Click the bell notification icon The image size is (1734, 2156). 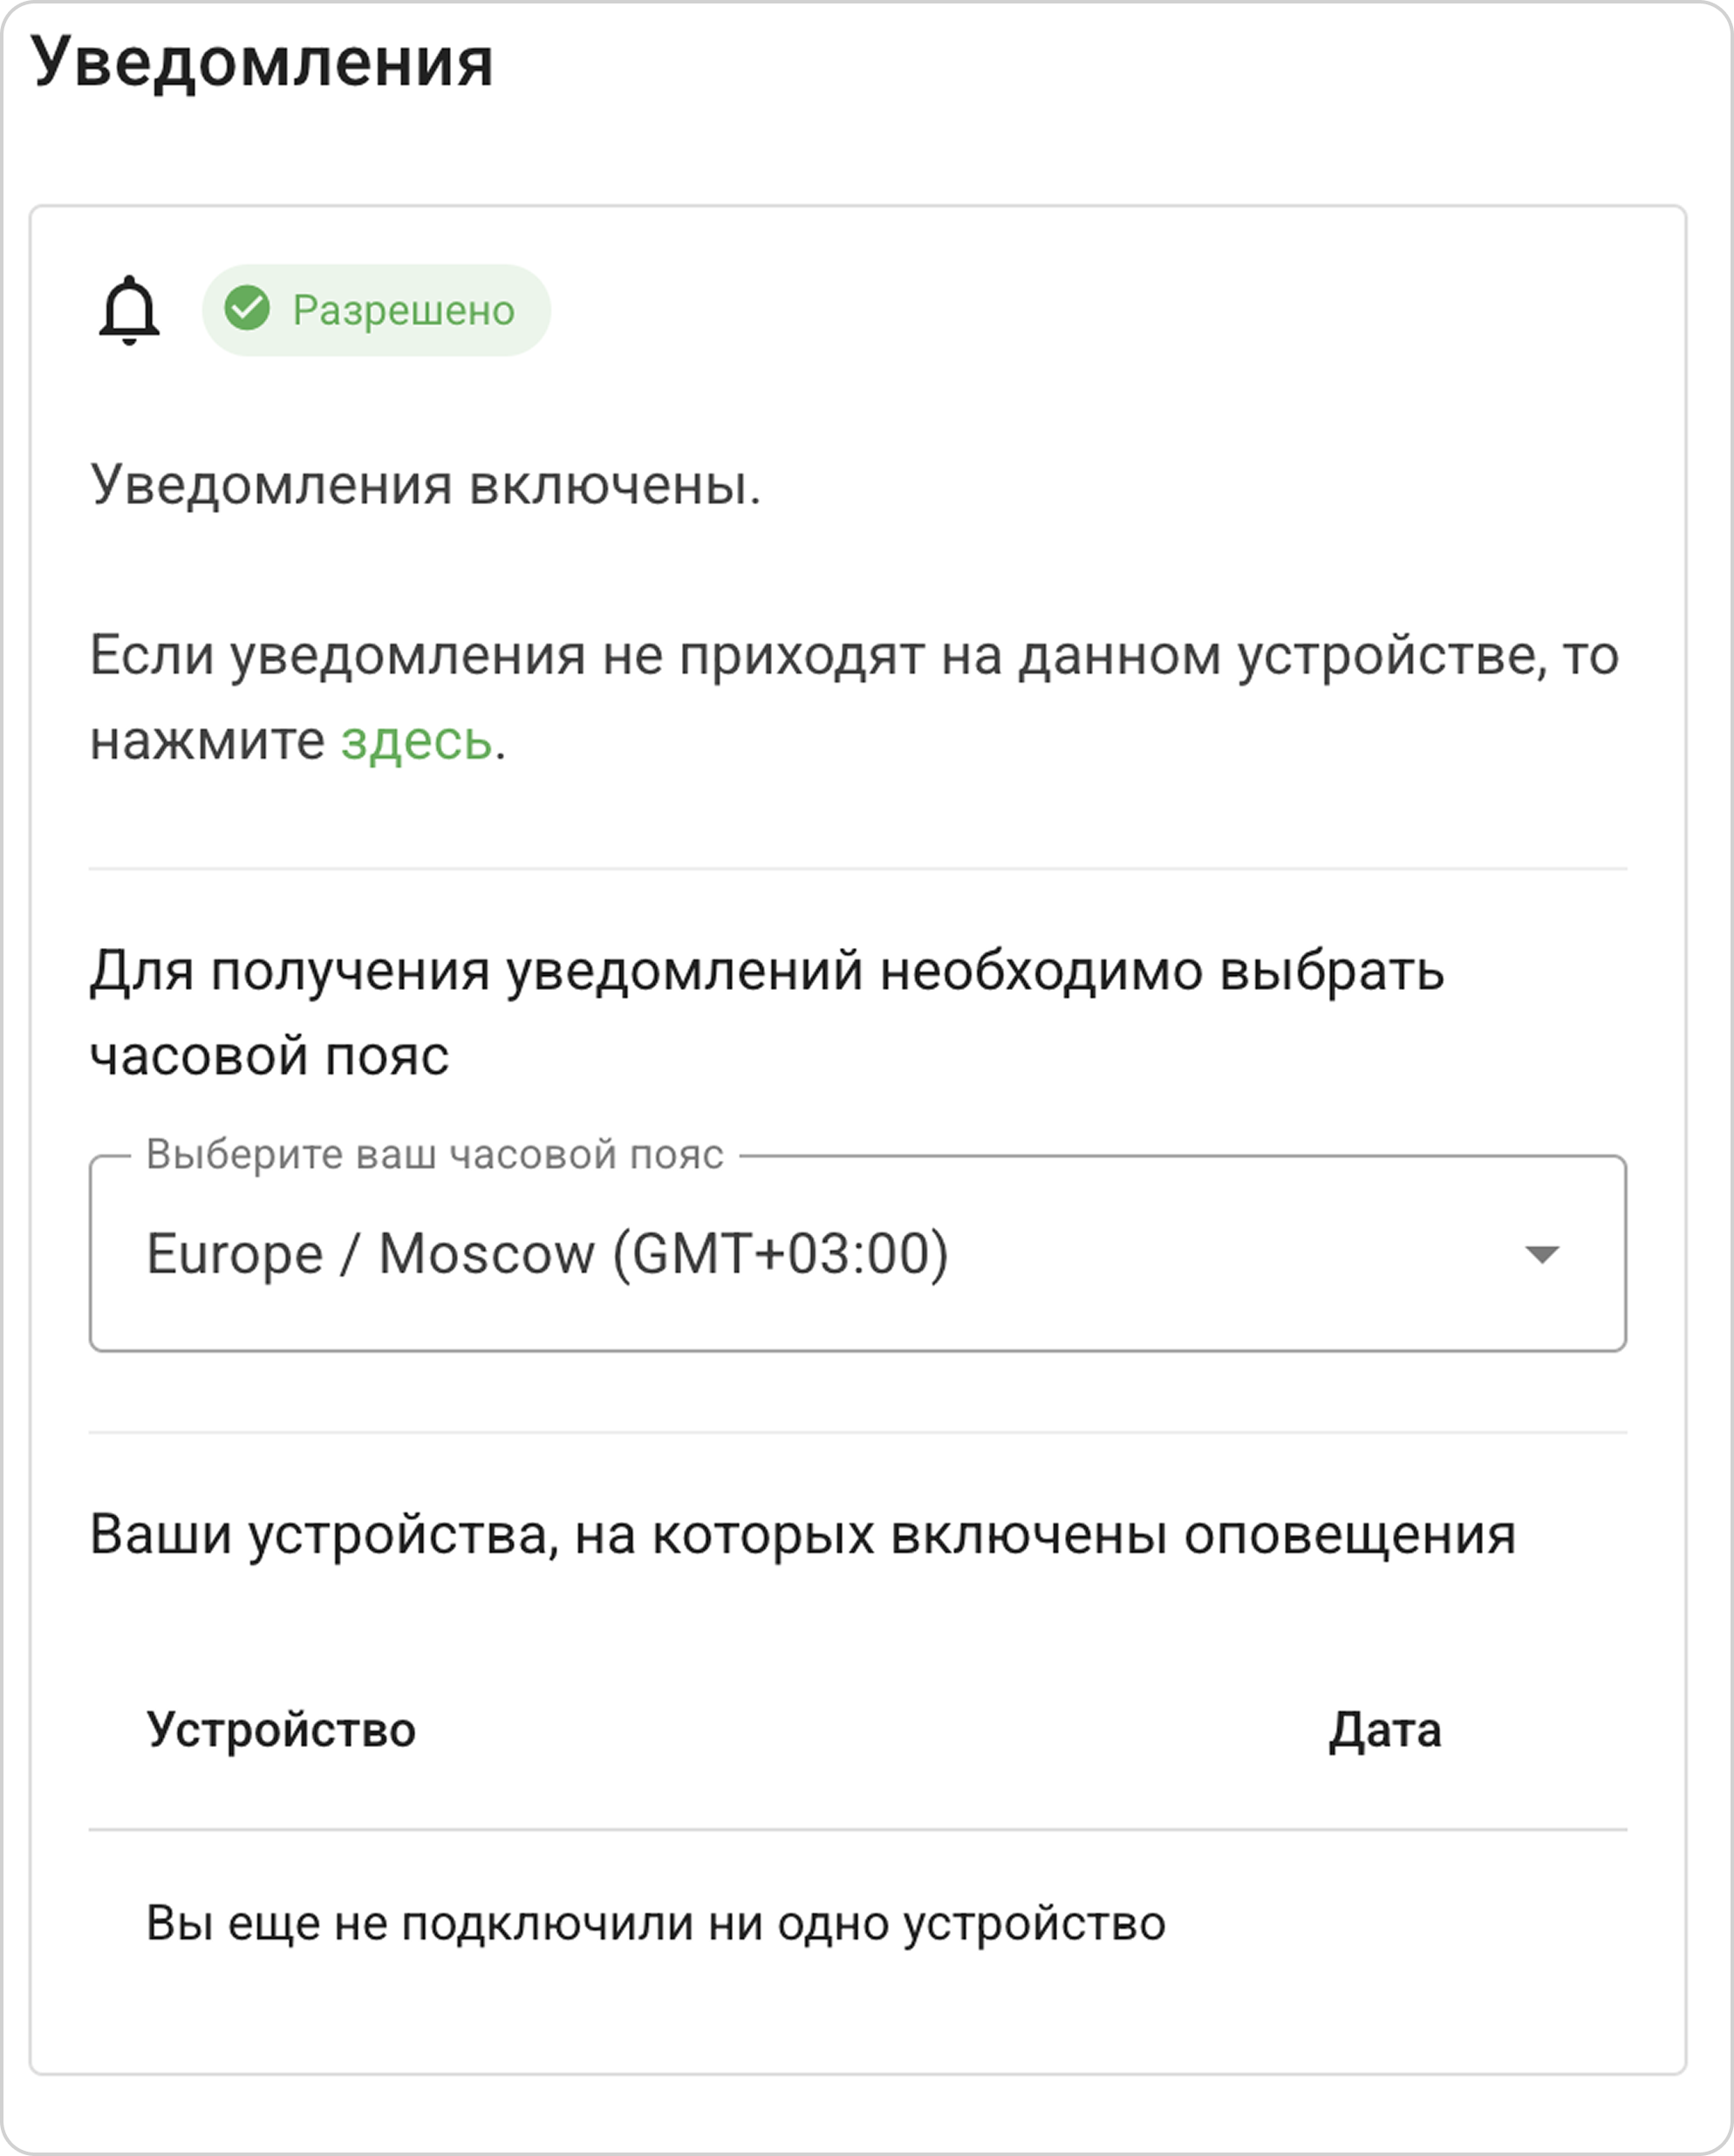[x=129, y=311]
